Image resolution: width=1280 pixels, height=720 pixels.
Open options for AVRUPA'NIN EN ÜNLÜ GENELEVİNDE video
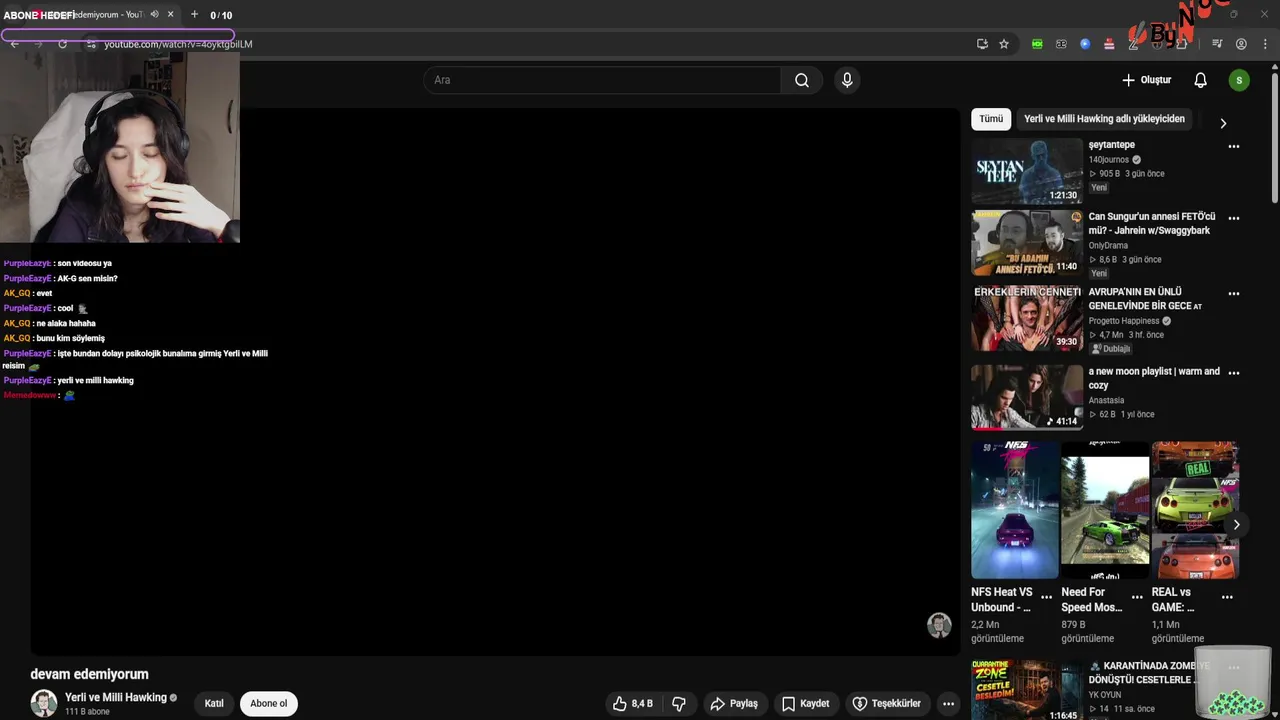pyautogui.click(x=1234, y=294)
